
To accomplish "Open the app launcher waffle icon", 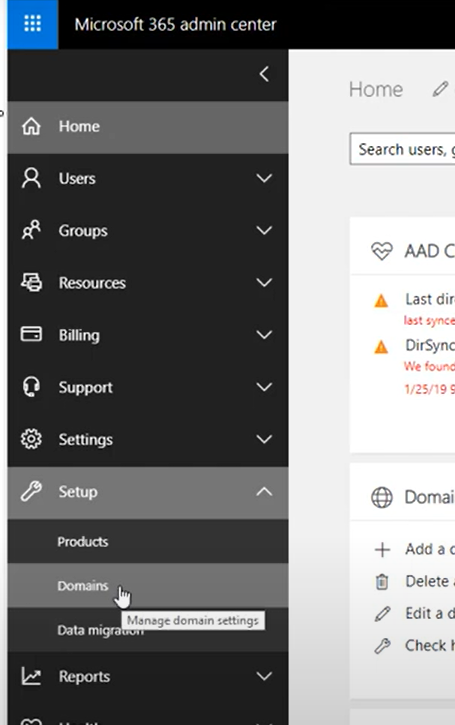I will pos(32,24).
